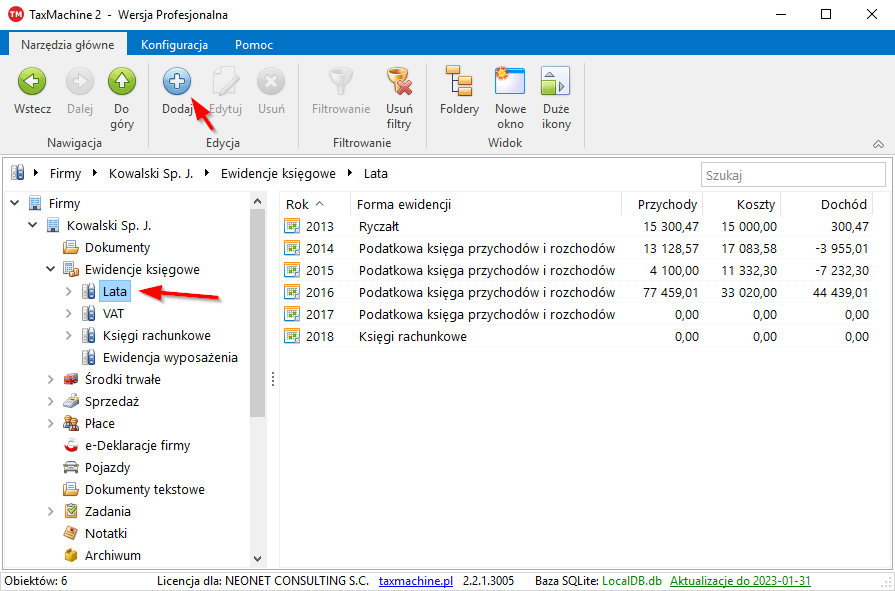Click the Dodaj add icon

[177, 82]
